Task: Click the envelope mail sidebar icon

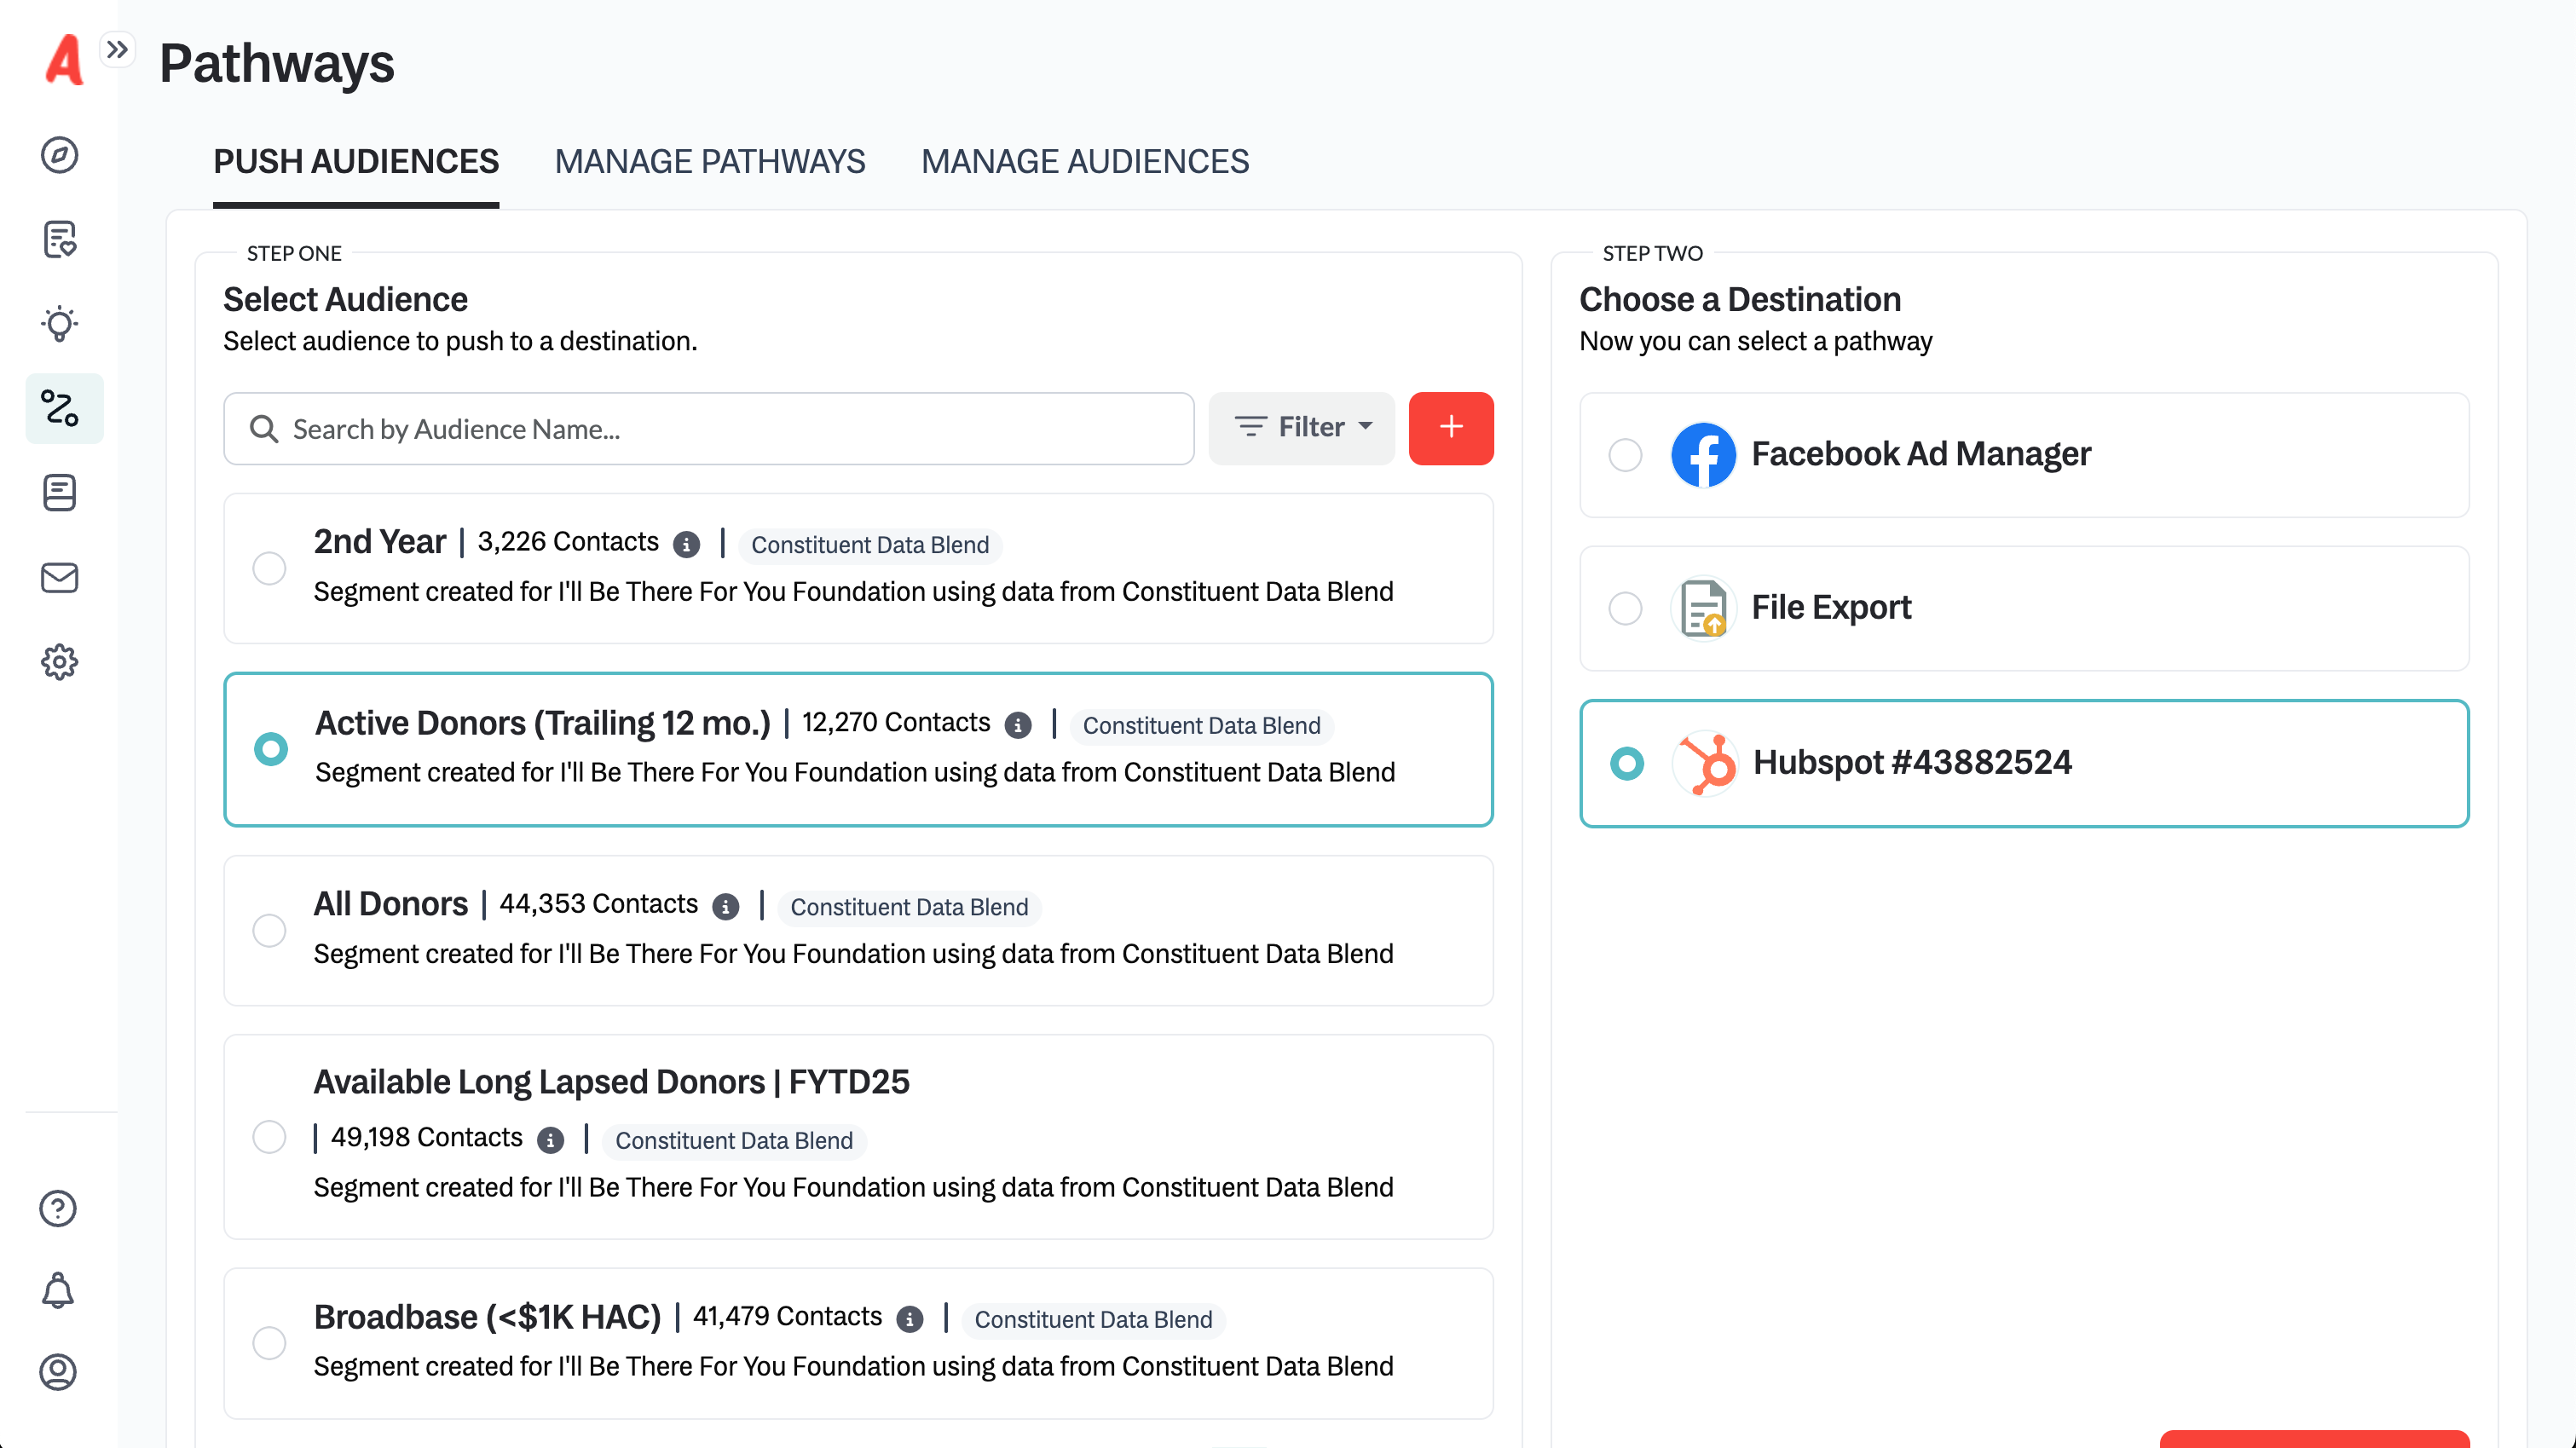Action: pyautogui.click(x=59, y=577)
